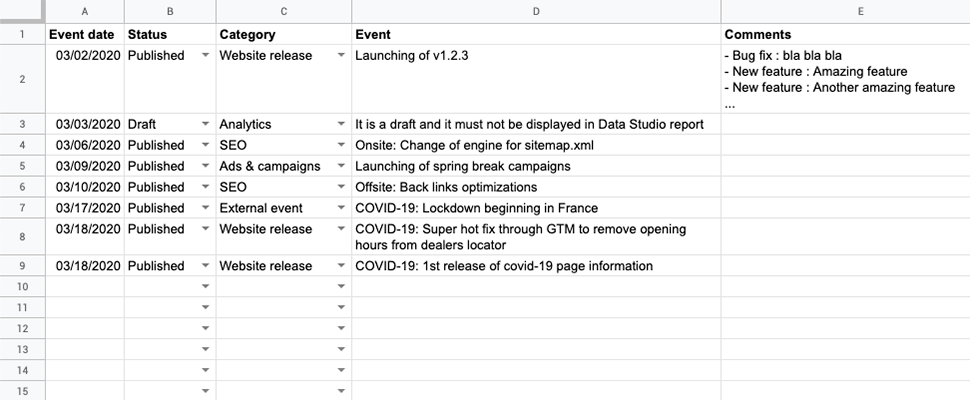This screenshot has width=970, height=400.
Task: Select date cell 03/02/2020
Action: click(85, 79)
